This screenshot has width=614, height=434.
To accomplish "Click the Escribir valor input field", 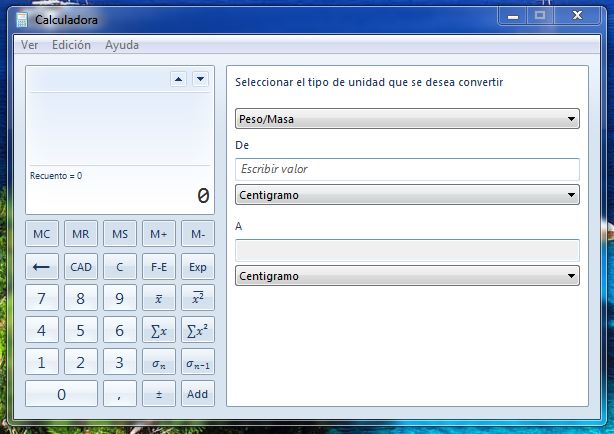I will coord(407,169).
